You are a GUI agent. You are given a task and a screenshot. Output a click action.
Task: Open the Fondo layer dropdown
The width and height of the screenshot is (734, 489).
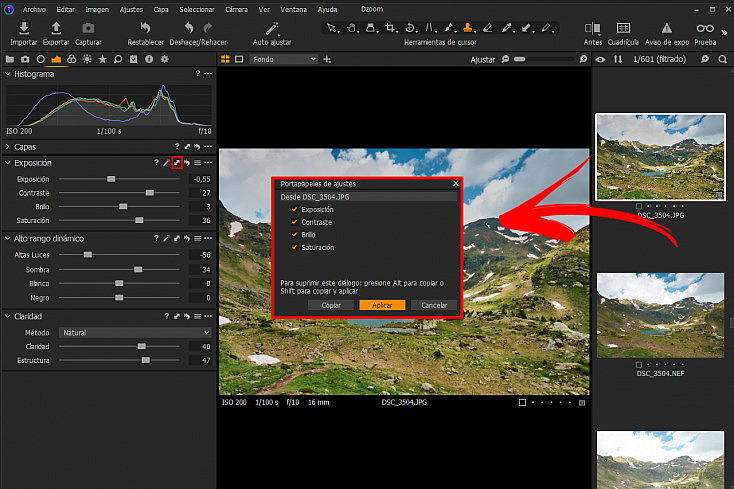coord(284,59)
